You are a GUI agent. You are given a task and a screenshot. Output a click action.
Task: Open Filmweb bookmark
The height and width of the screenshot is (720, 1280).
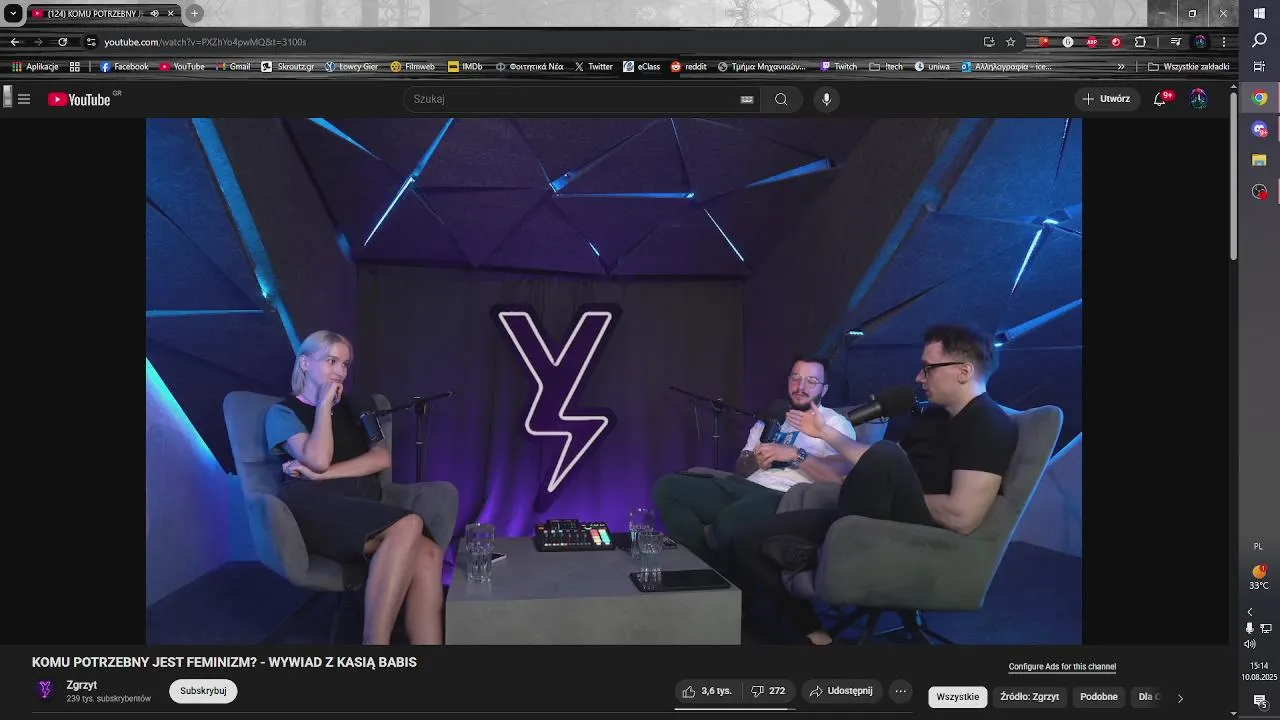(413, 67)
